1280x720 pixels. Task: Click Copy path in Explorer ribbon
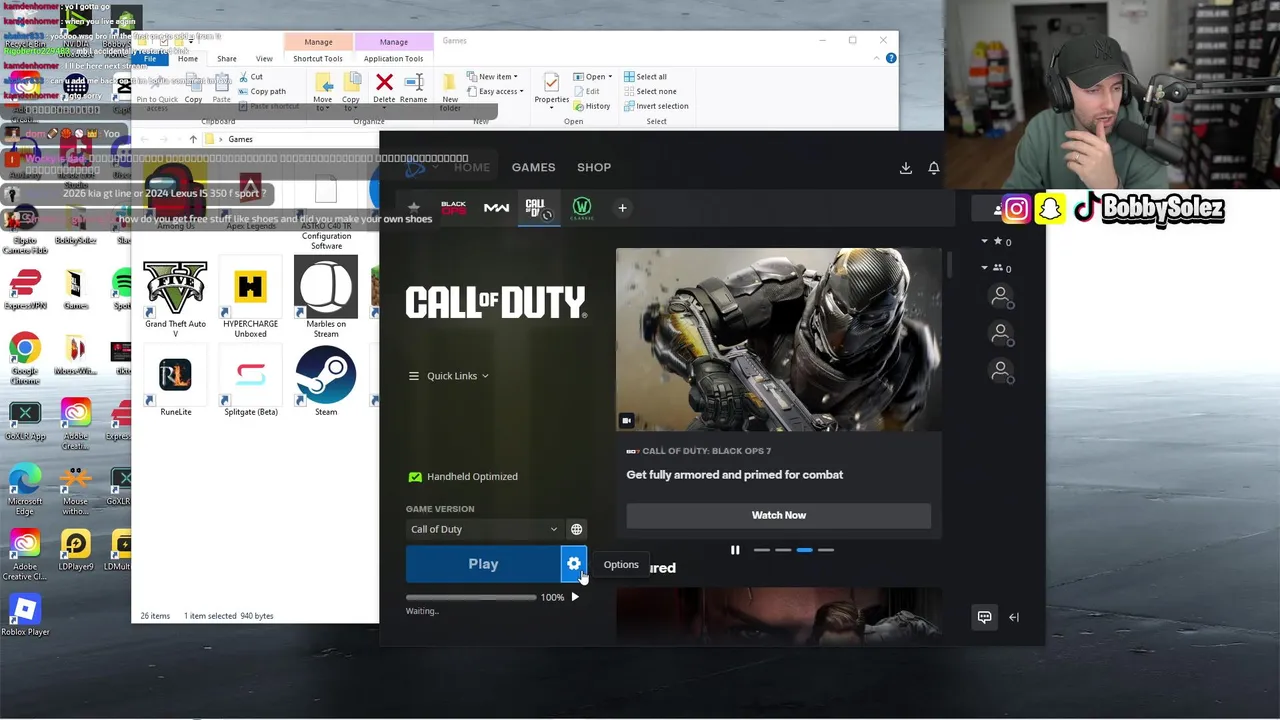click(261, 92)
